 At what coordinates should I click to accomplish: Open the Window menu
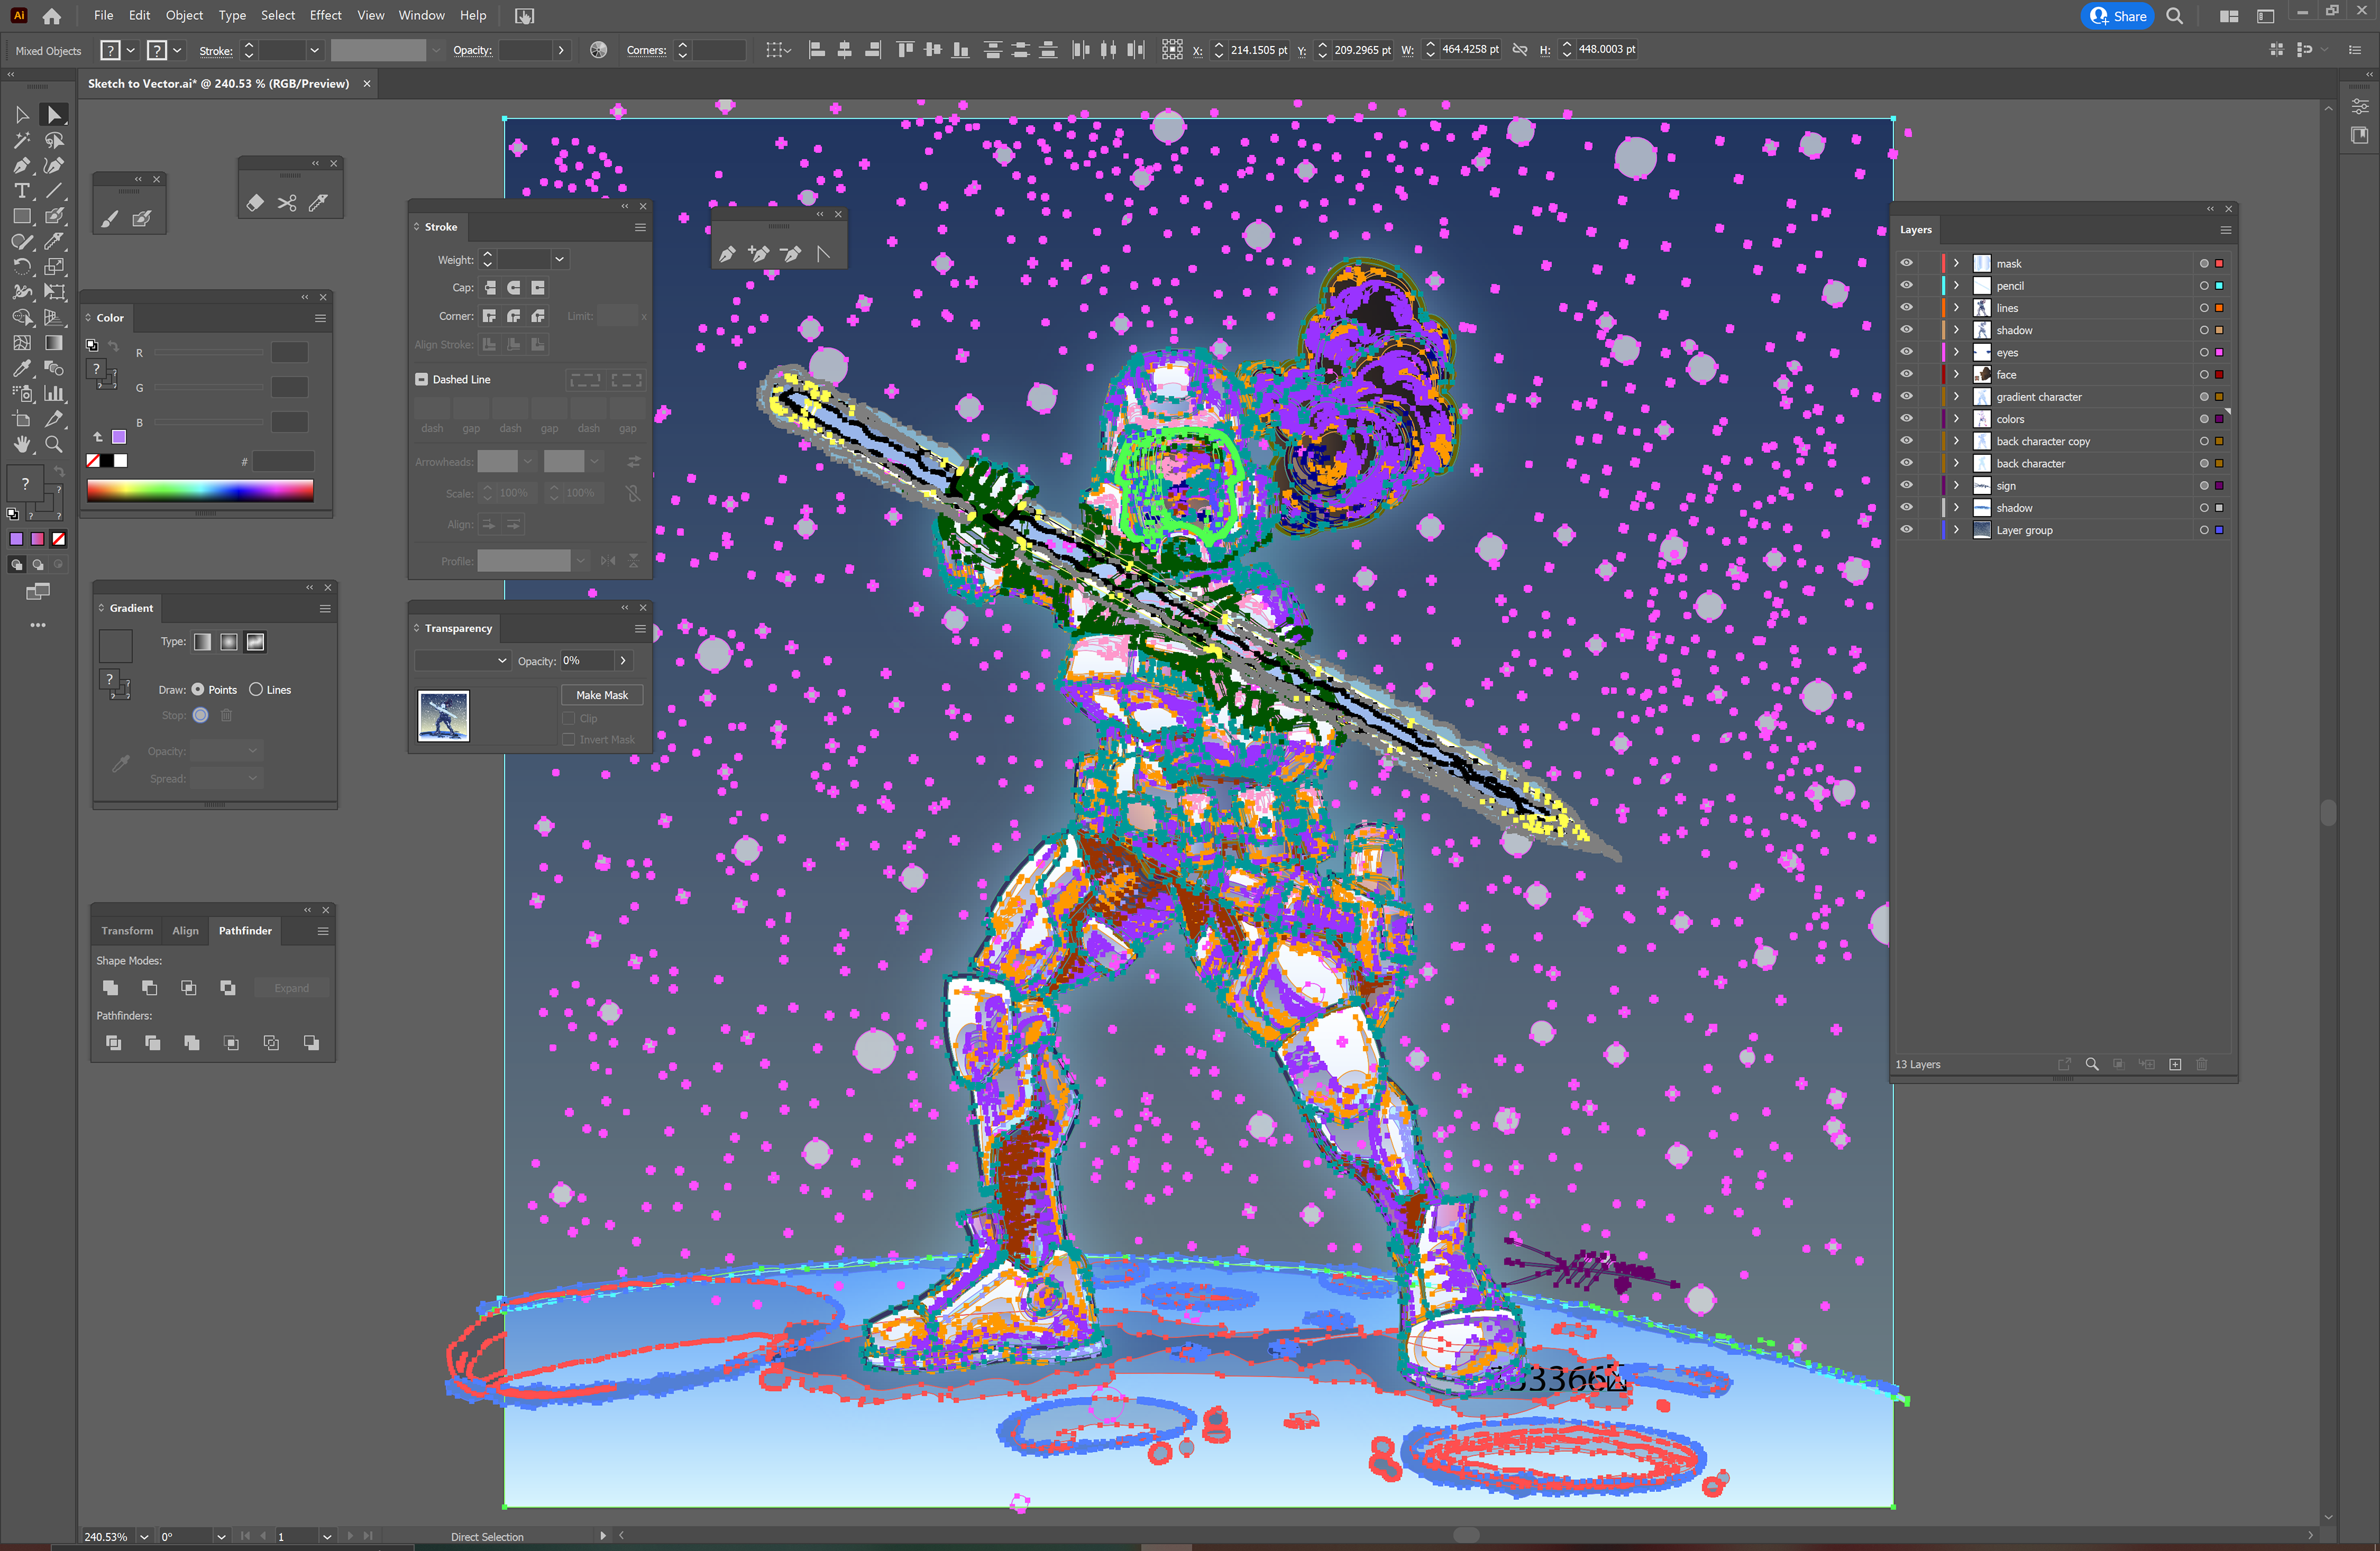pos(421,15)
